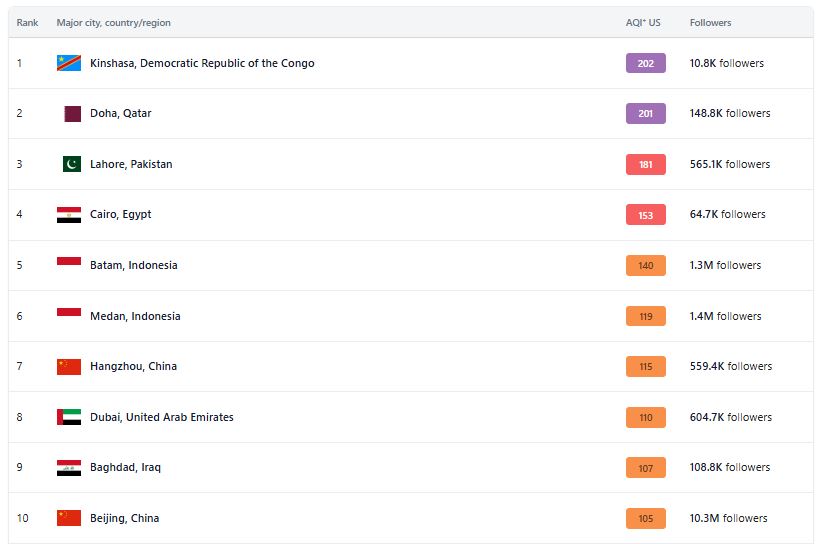The height and width of the screenshot is (544, 824).
Task: Open the Lahore, Pakistan city page
Action: (131, 164)
